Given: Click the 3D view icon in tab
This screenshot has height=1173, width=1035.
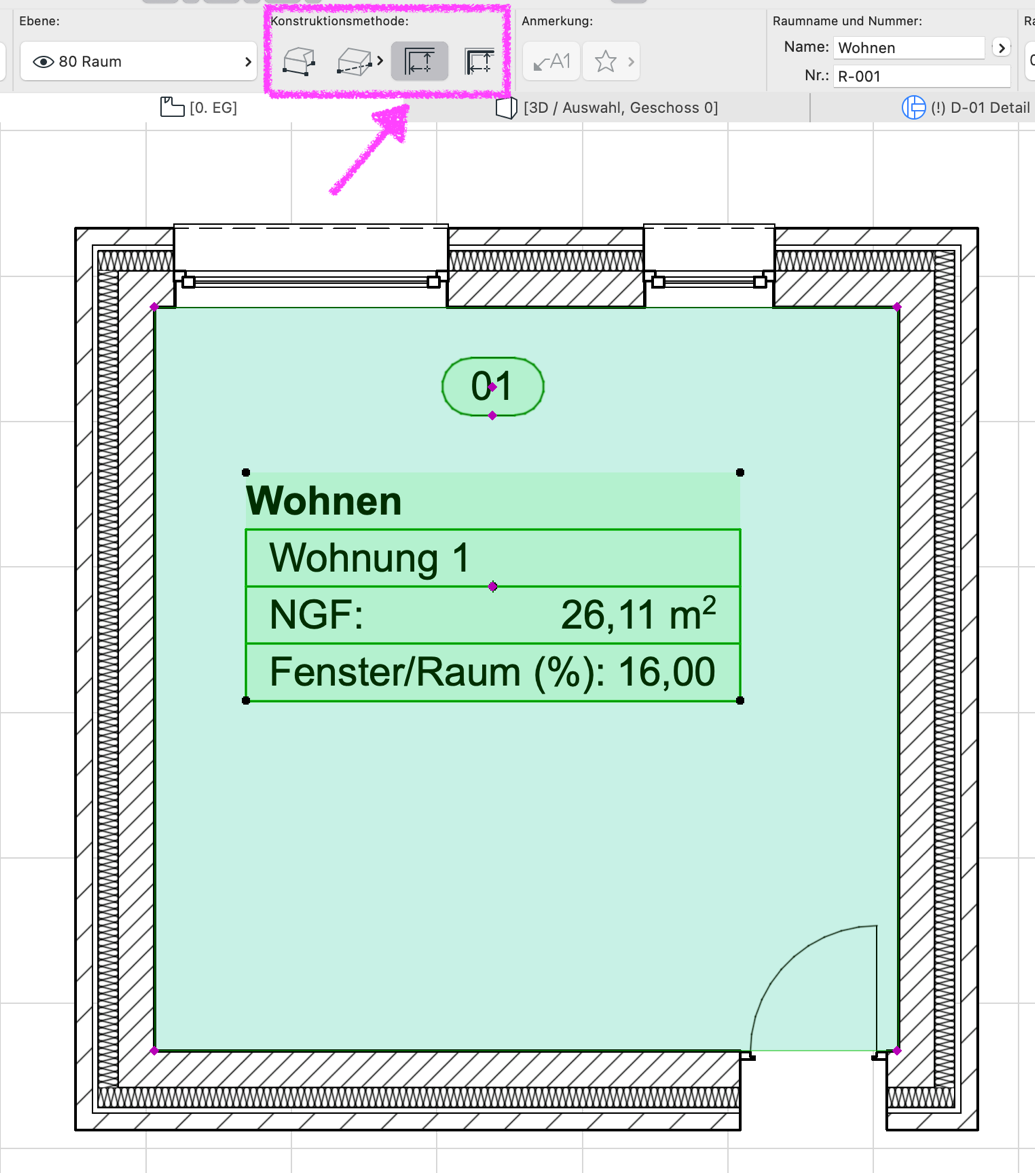Looking at the screenshot, I should click(506, 108).
